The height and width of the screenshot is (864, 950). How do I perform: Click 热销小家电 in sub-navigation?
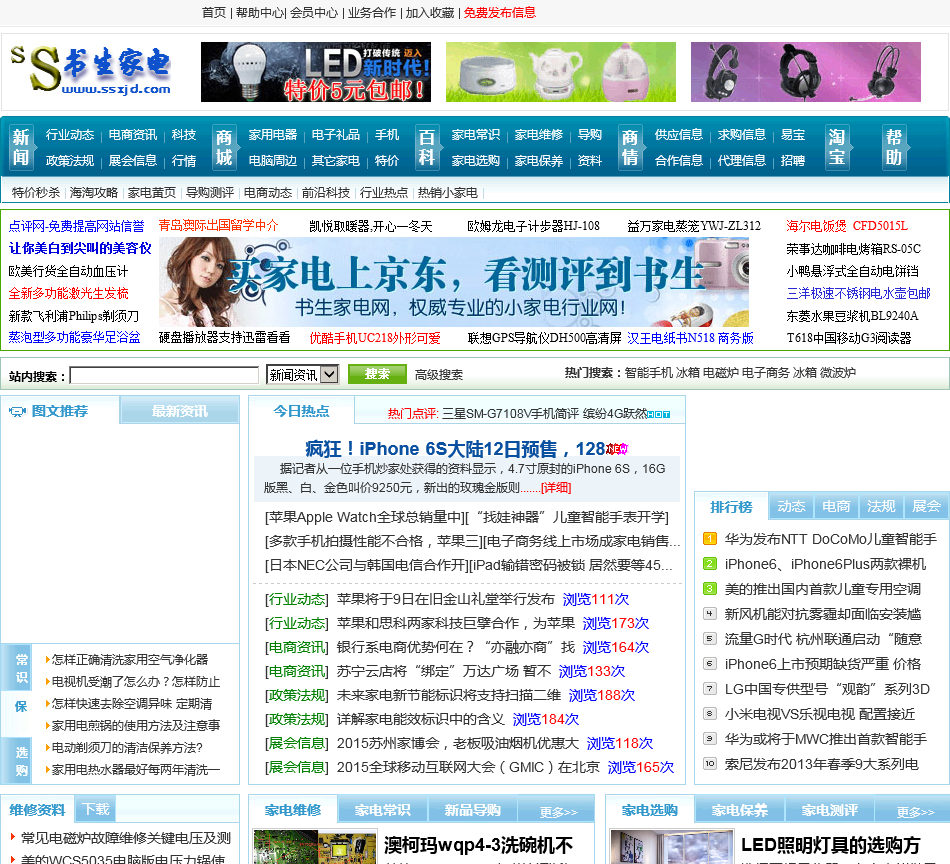pos(448,193)
